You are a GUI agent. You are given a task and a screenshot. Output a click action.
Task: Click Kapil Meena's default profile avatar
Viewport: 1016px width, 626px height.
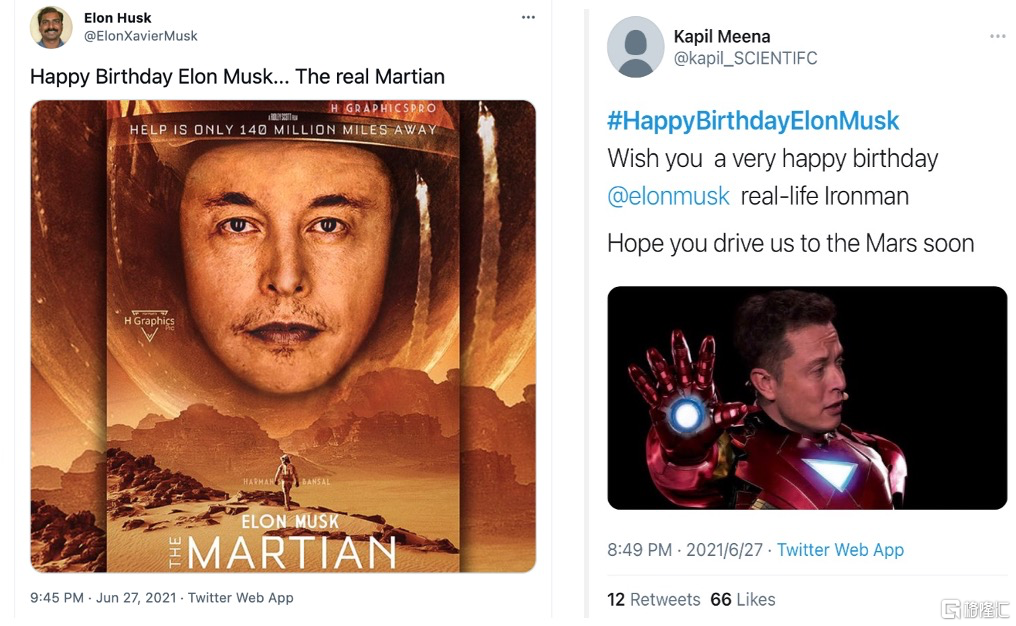click(x=635, y=47)
